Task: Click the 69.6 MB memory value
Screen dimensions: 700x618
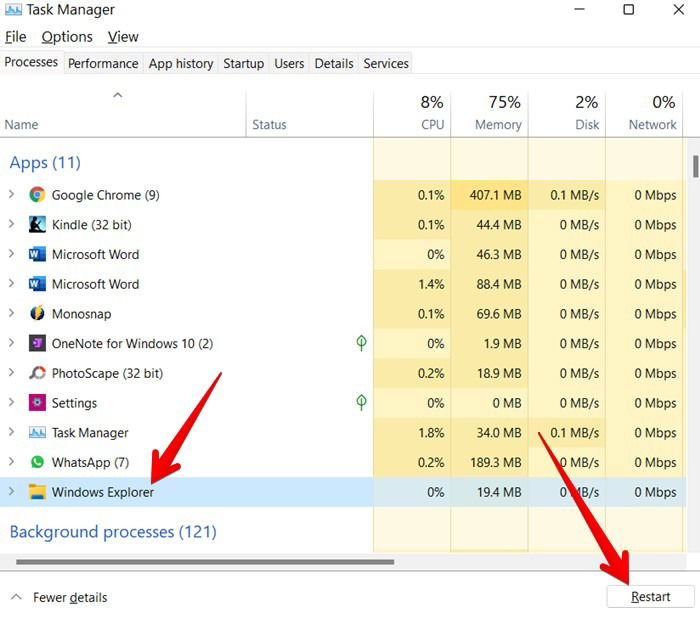Action: (x=499, y=314)
